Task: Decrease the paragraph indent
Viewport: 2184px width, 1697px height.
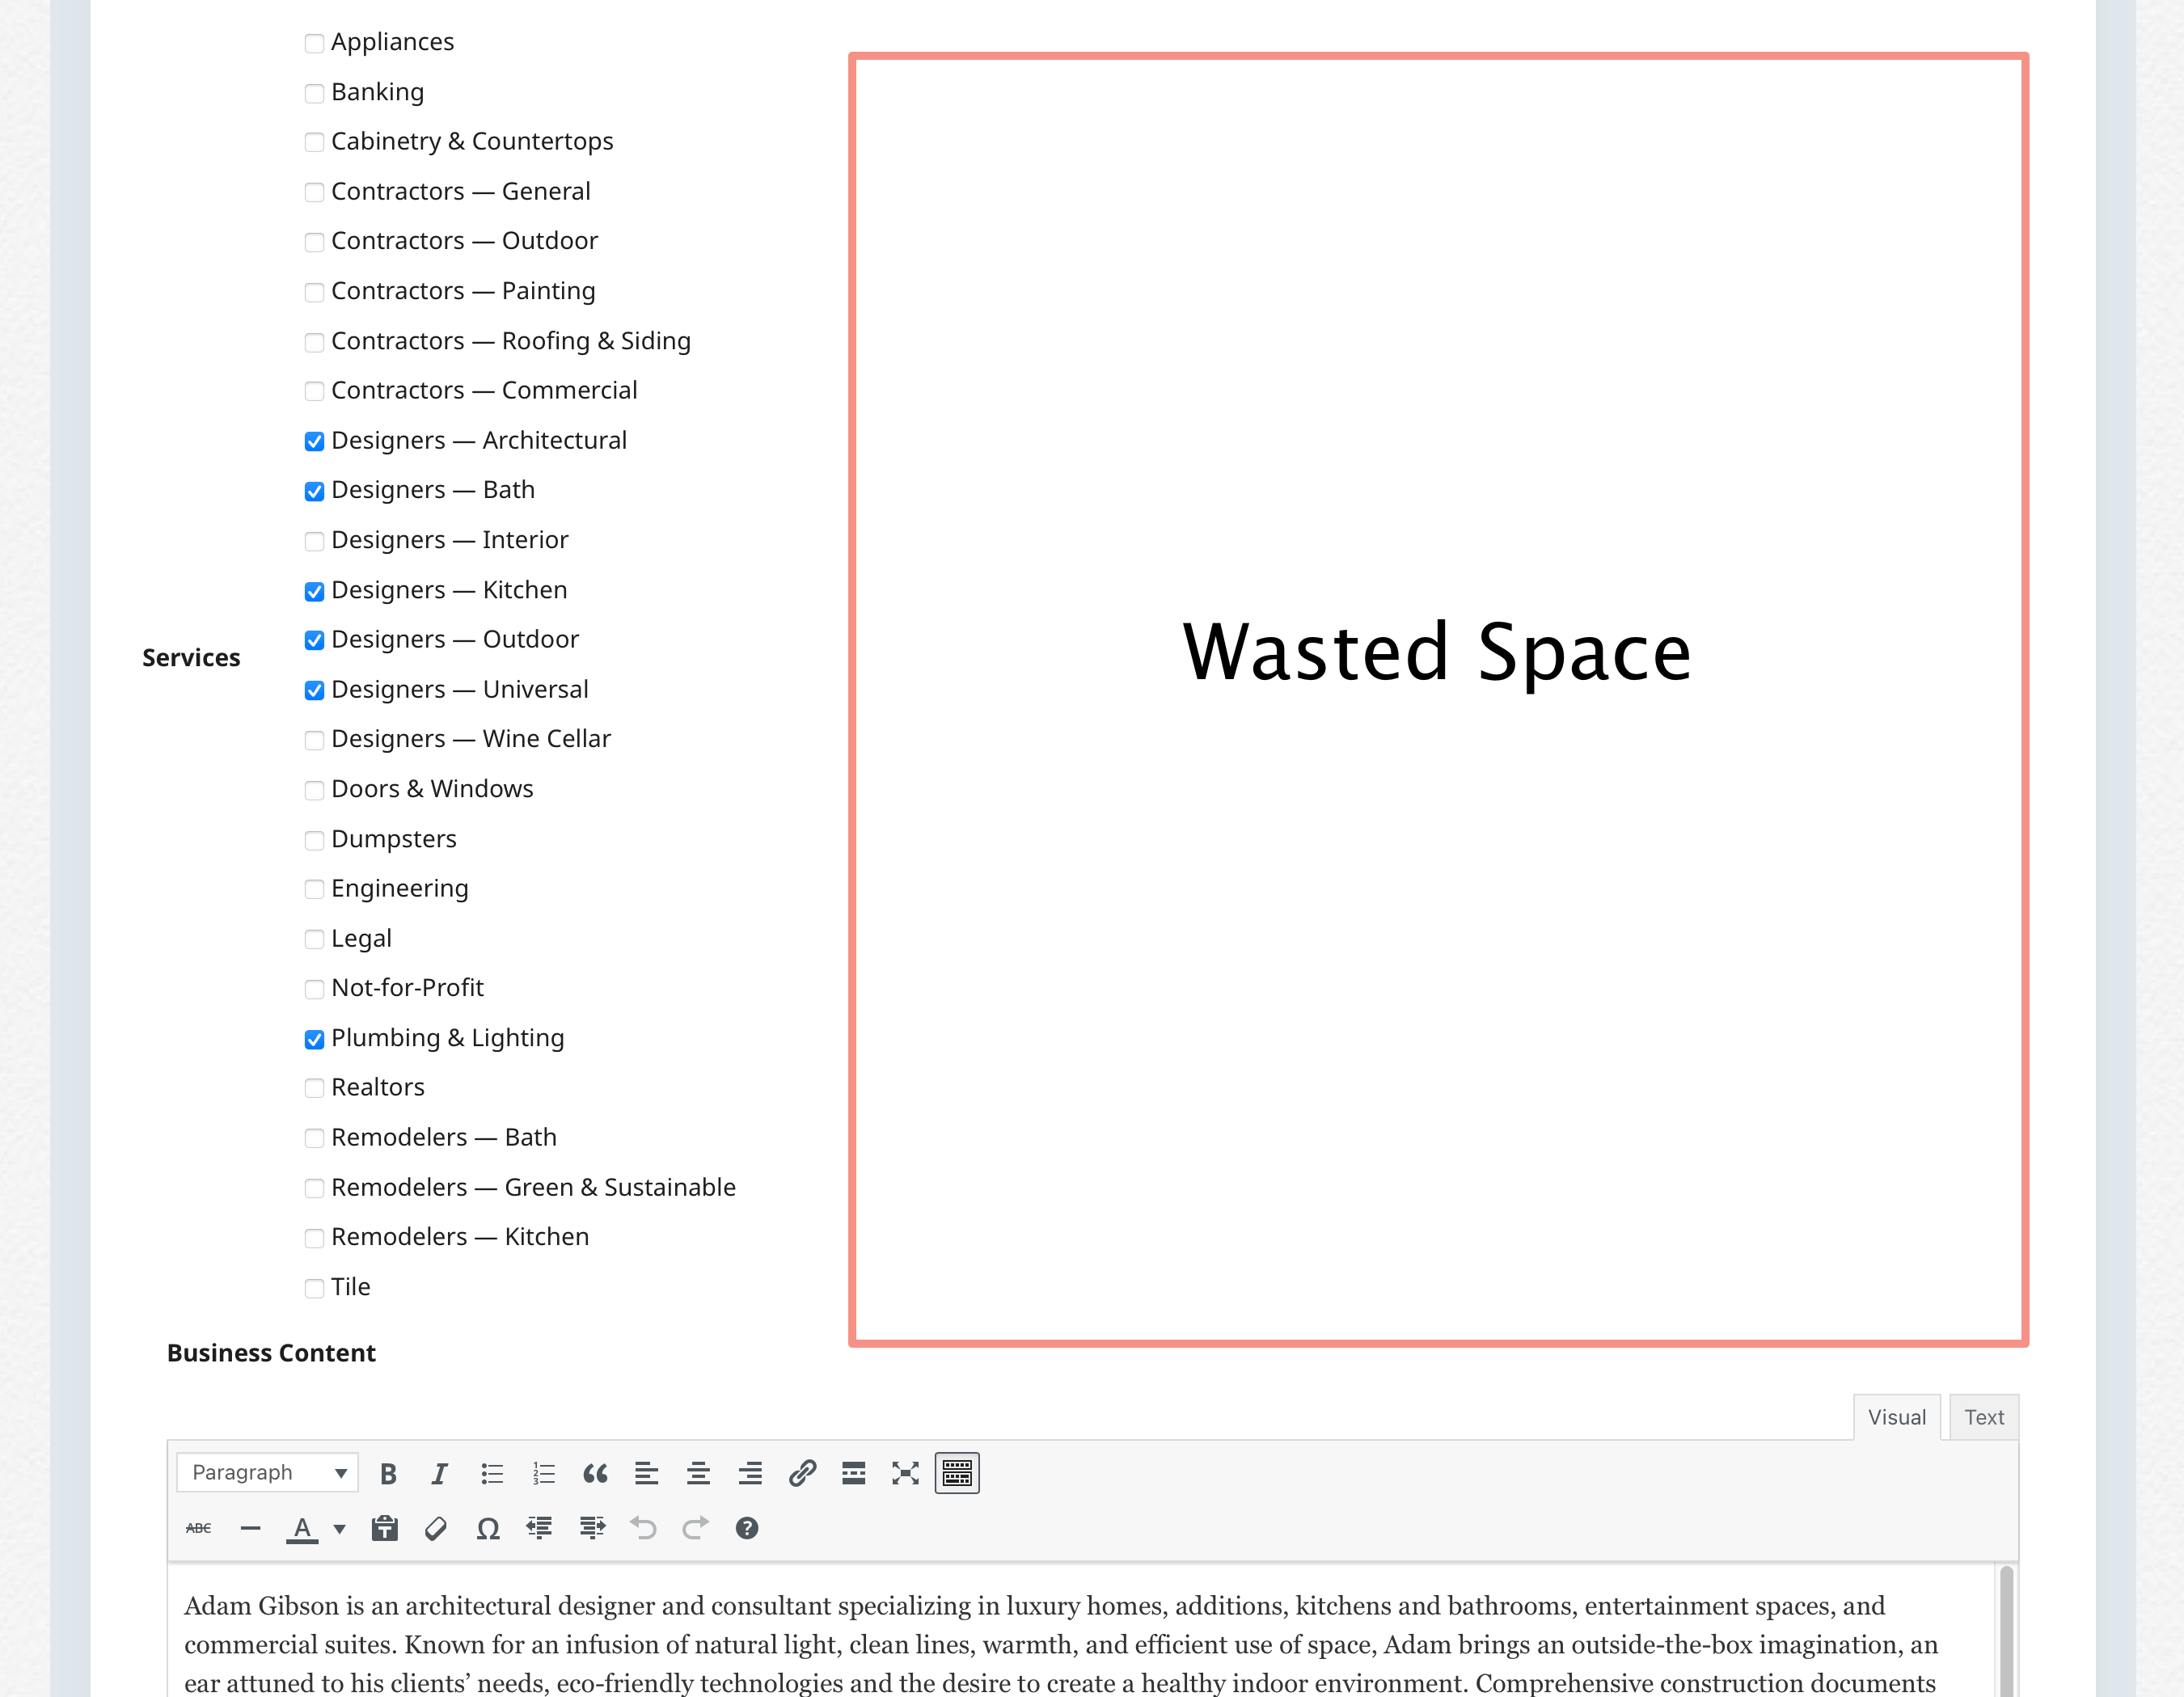Action: coord(540,1528)
